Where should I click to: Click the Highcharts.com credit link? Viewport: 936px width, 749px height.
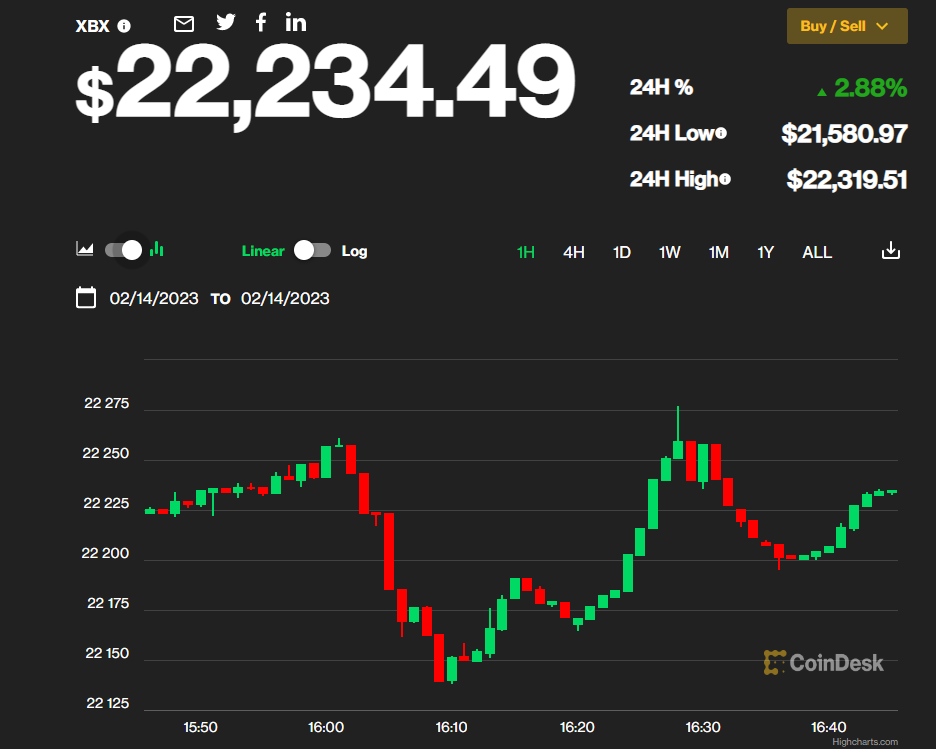tap(865, 742)
